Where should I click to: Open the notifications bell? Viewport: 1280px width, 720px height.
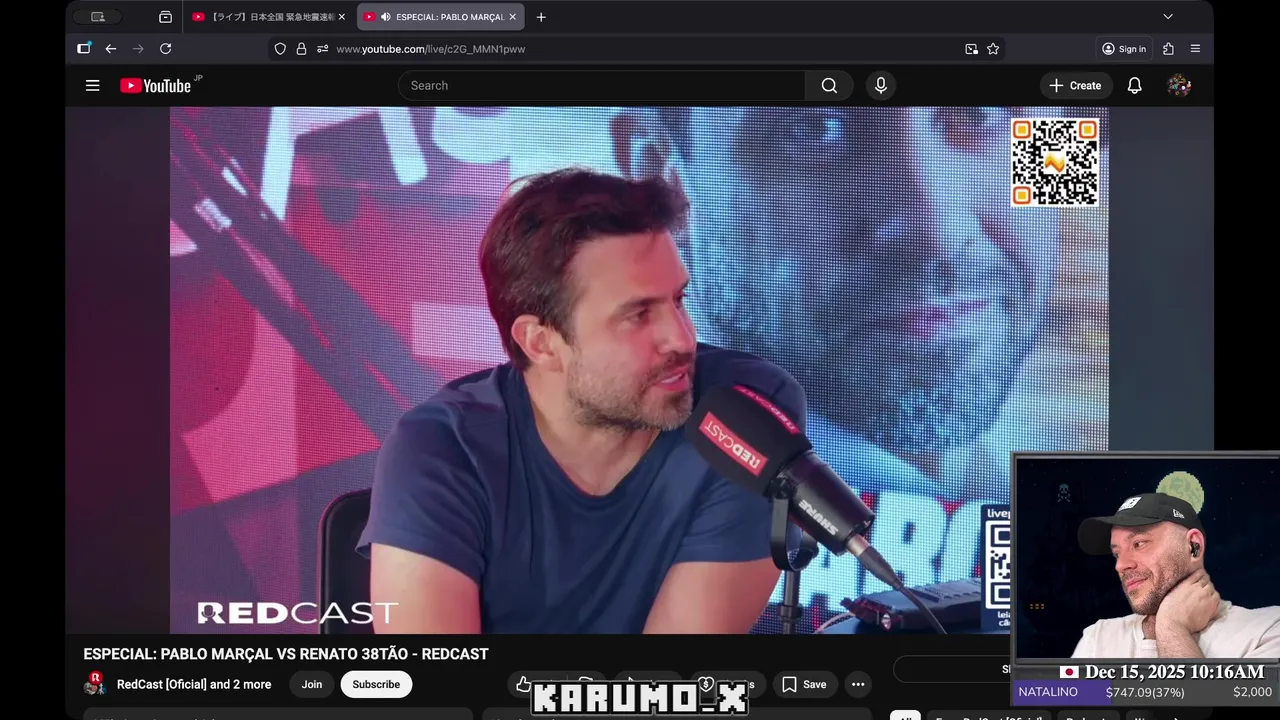1134,86
